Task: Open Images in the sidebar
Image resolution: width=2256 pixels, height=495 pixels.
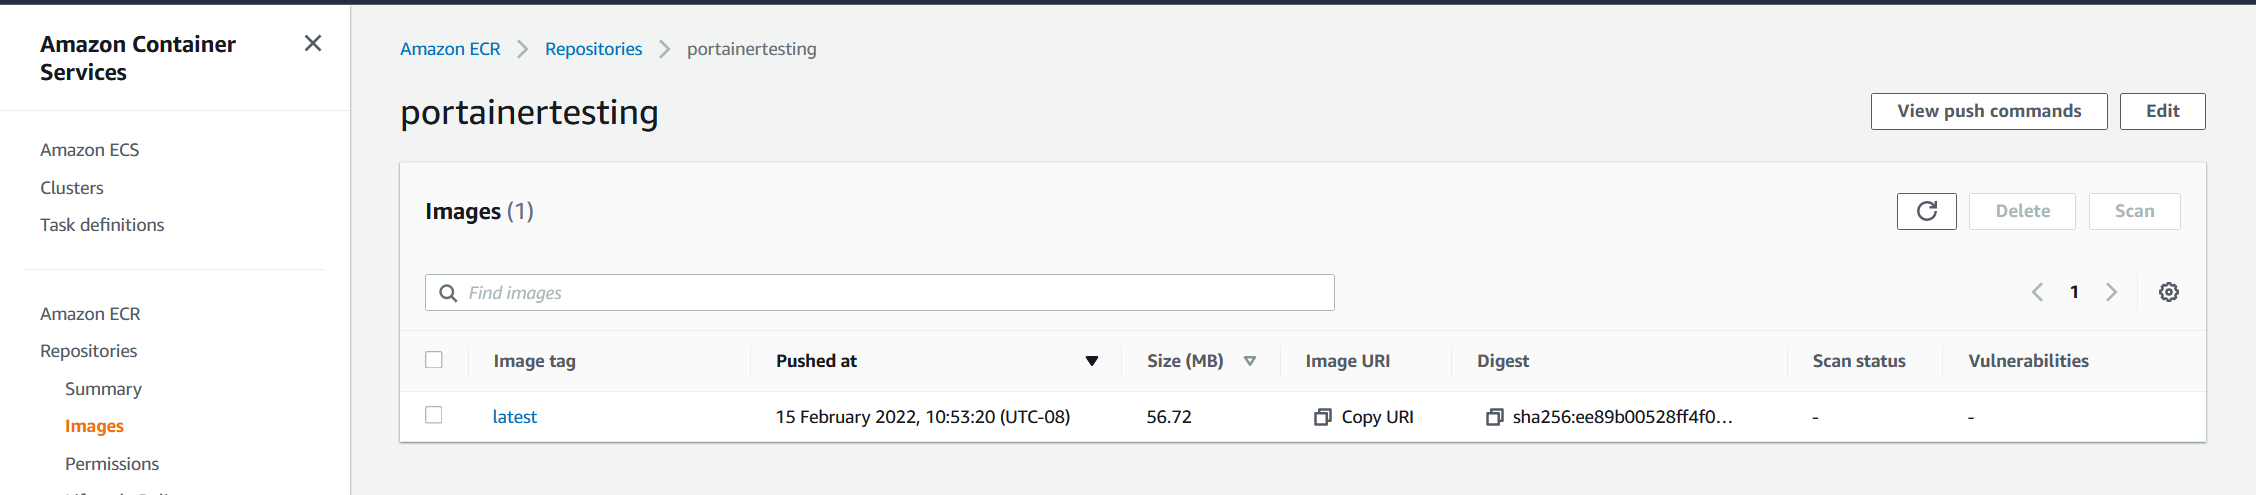Action: [x=94, y=426]
